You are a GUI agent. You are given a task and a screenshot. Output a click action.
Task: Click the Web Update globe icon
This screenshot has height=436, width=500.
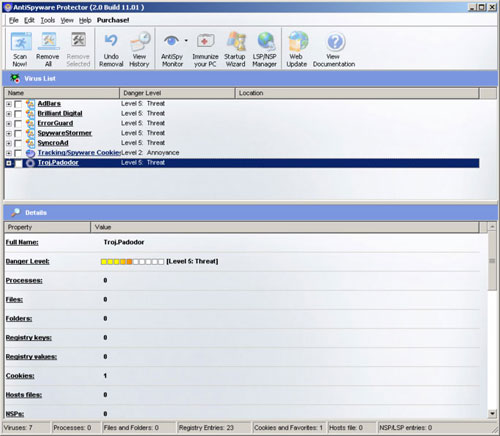pyautogui.click(x=298, y=41)
